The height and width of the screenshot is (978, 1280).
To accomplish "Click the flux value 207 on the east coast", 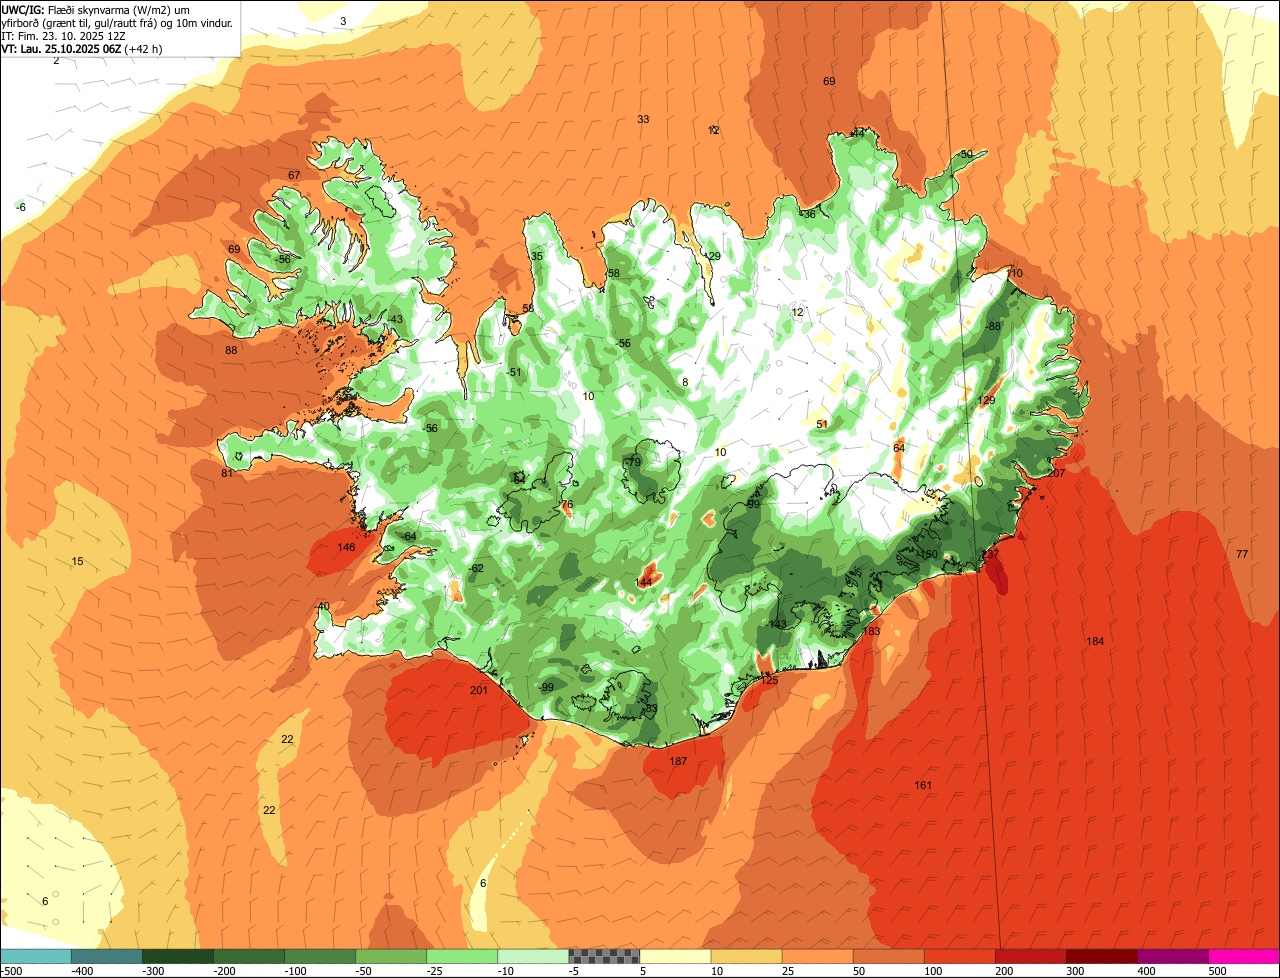I will coord(1056,473).
